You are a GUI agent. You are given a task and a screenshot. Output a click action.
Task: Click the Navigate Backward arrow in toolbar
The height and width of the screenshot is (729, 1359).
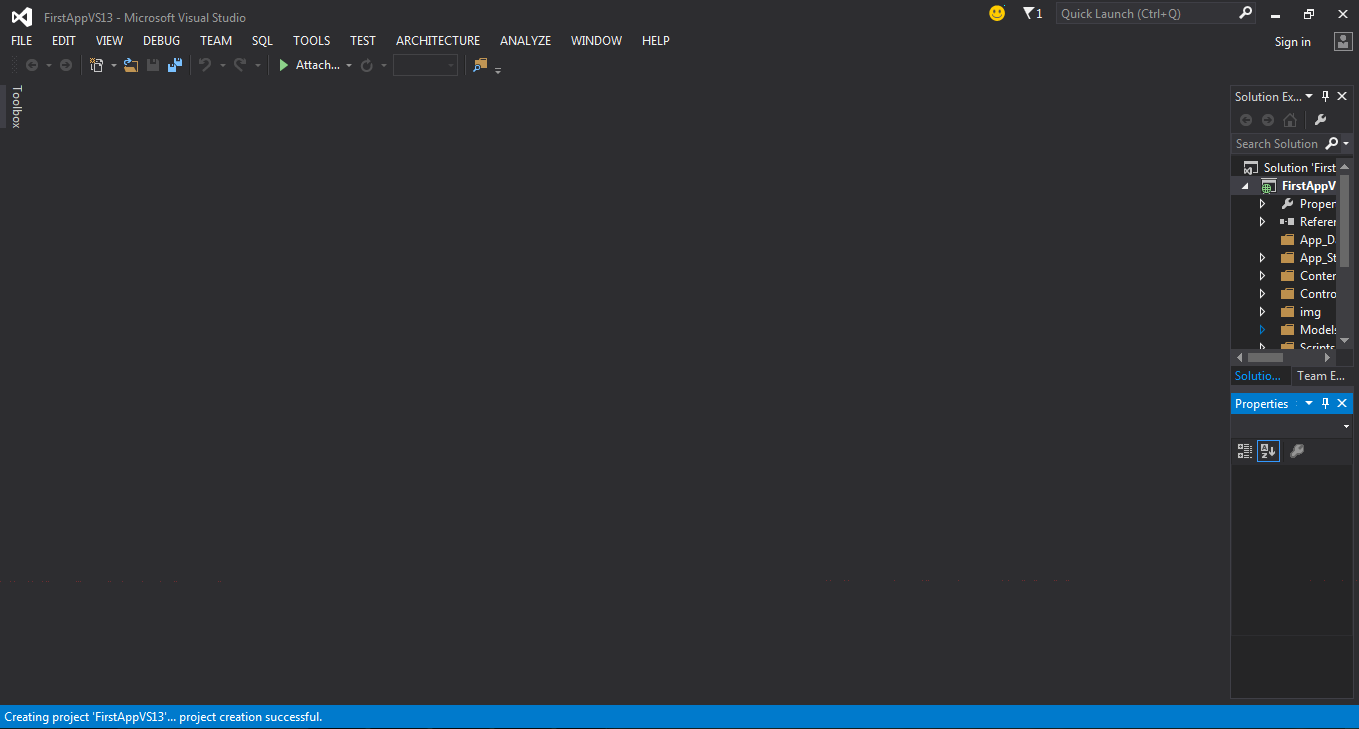[x=32, y=65]
